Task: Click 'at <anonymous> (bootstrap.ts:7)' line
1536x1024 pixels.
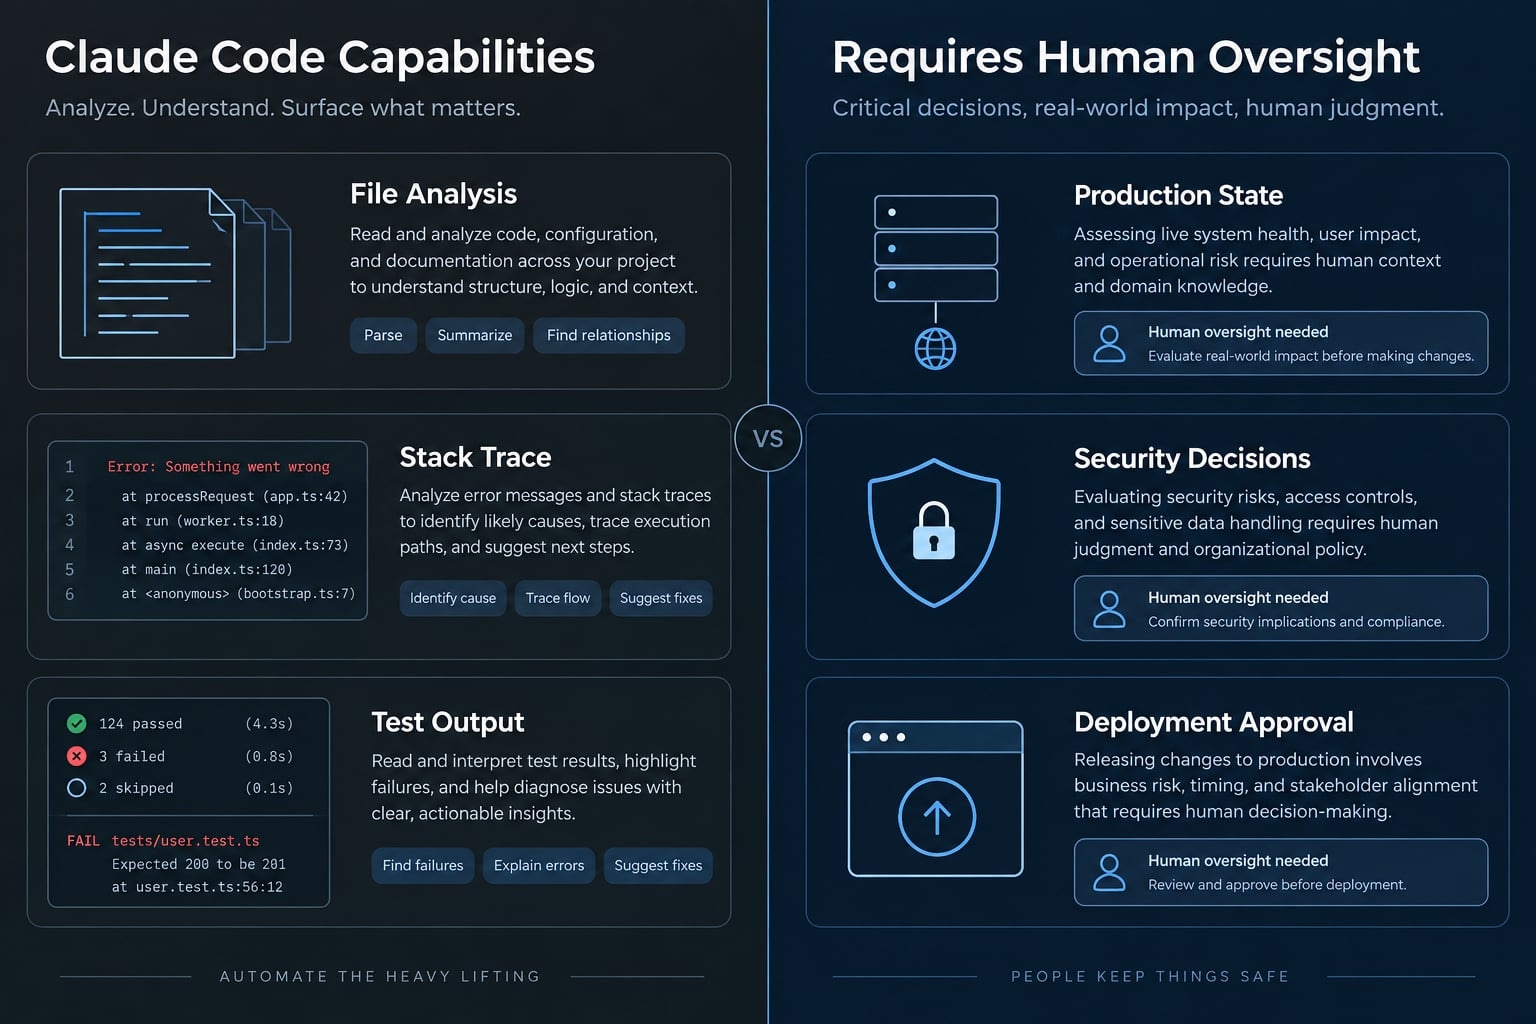Action: pyautogui.click(x=238, y=594)
